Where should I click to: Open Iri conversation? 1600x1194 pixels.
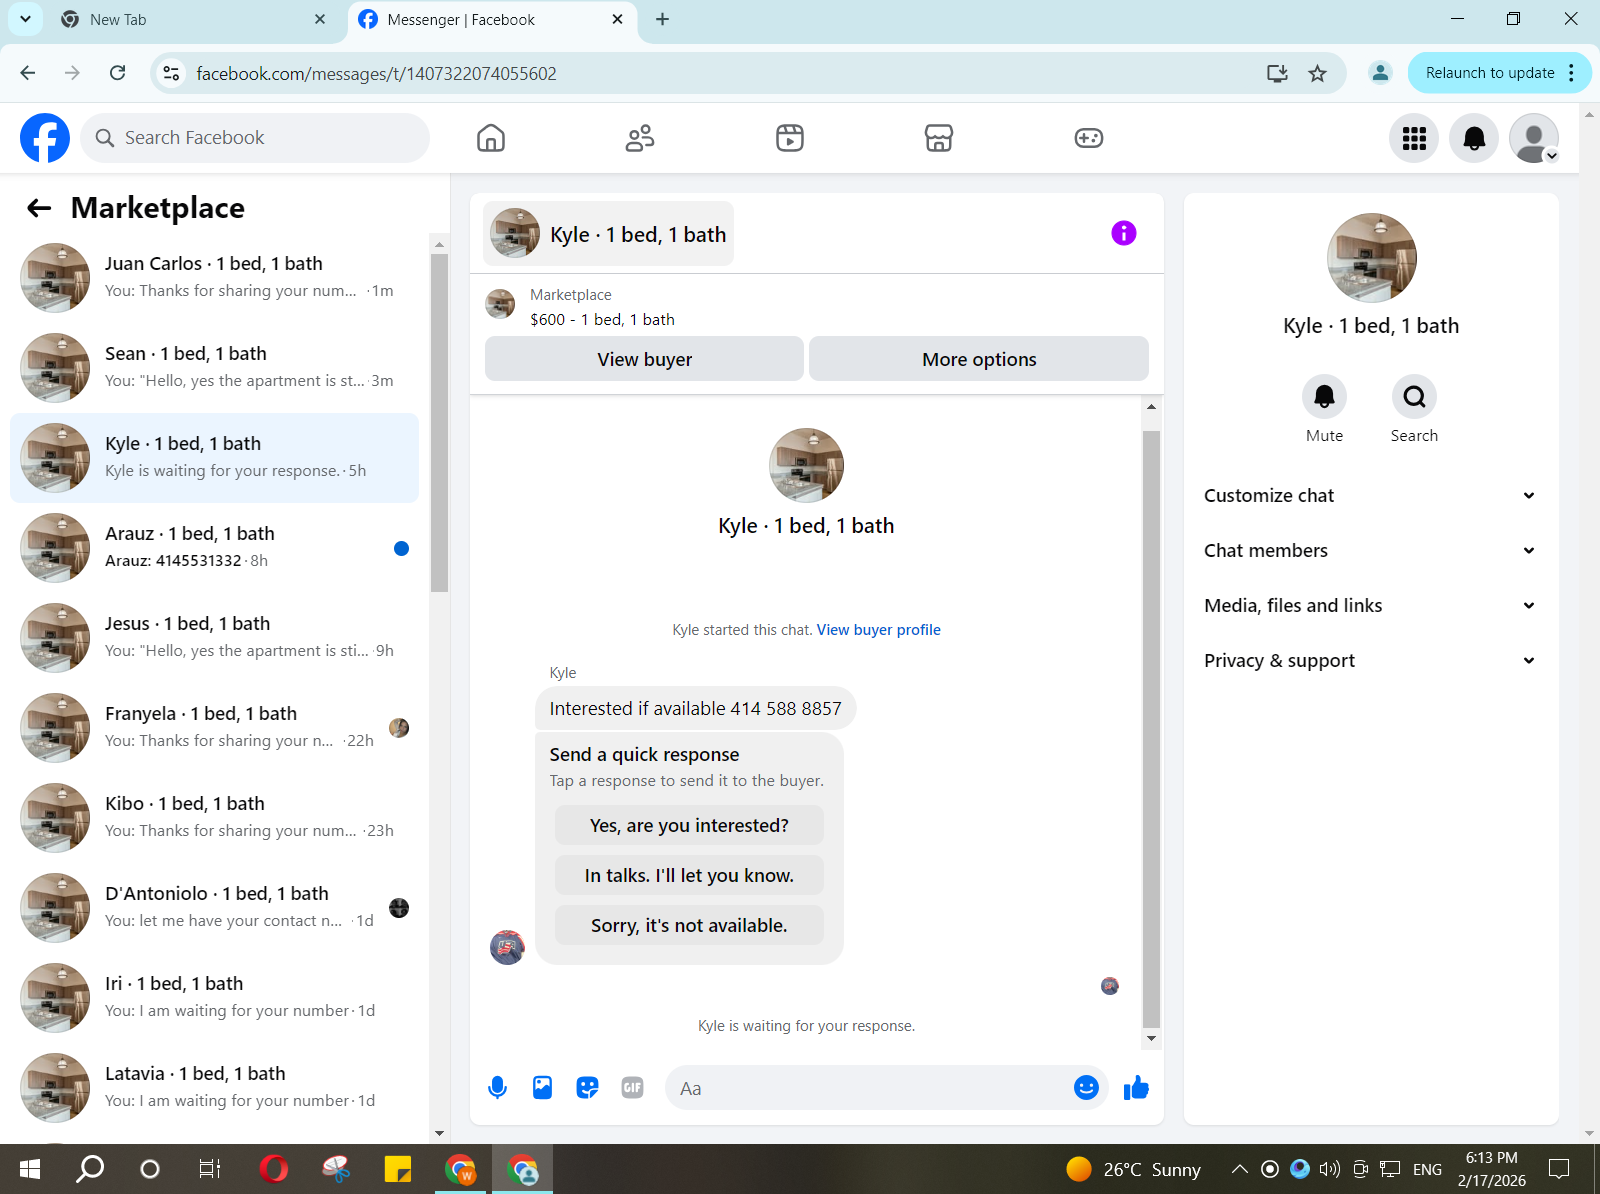pos(214,998)
